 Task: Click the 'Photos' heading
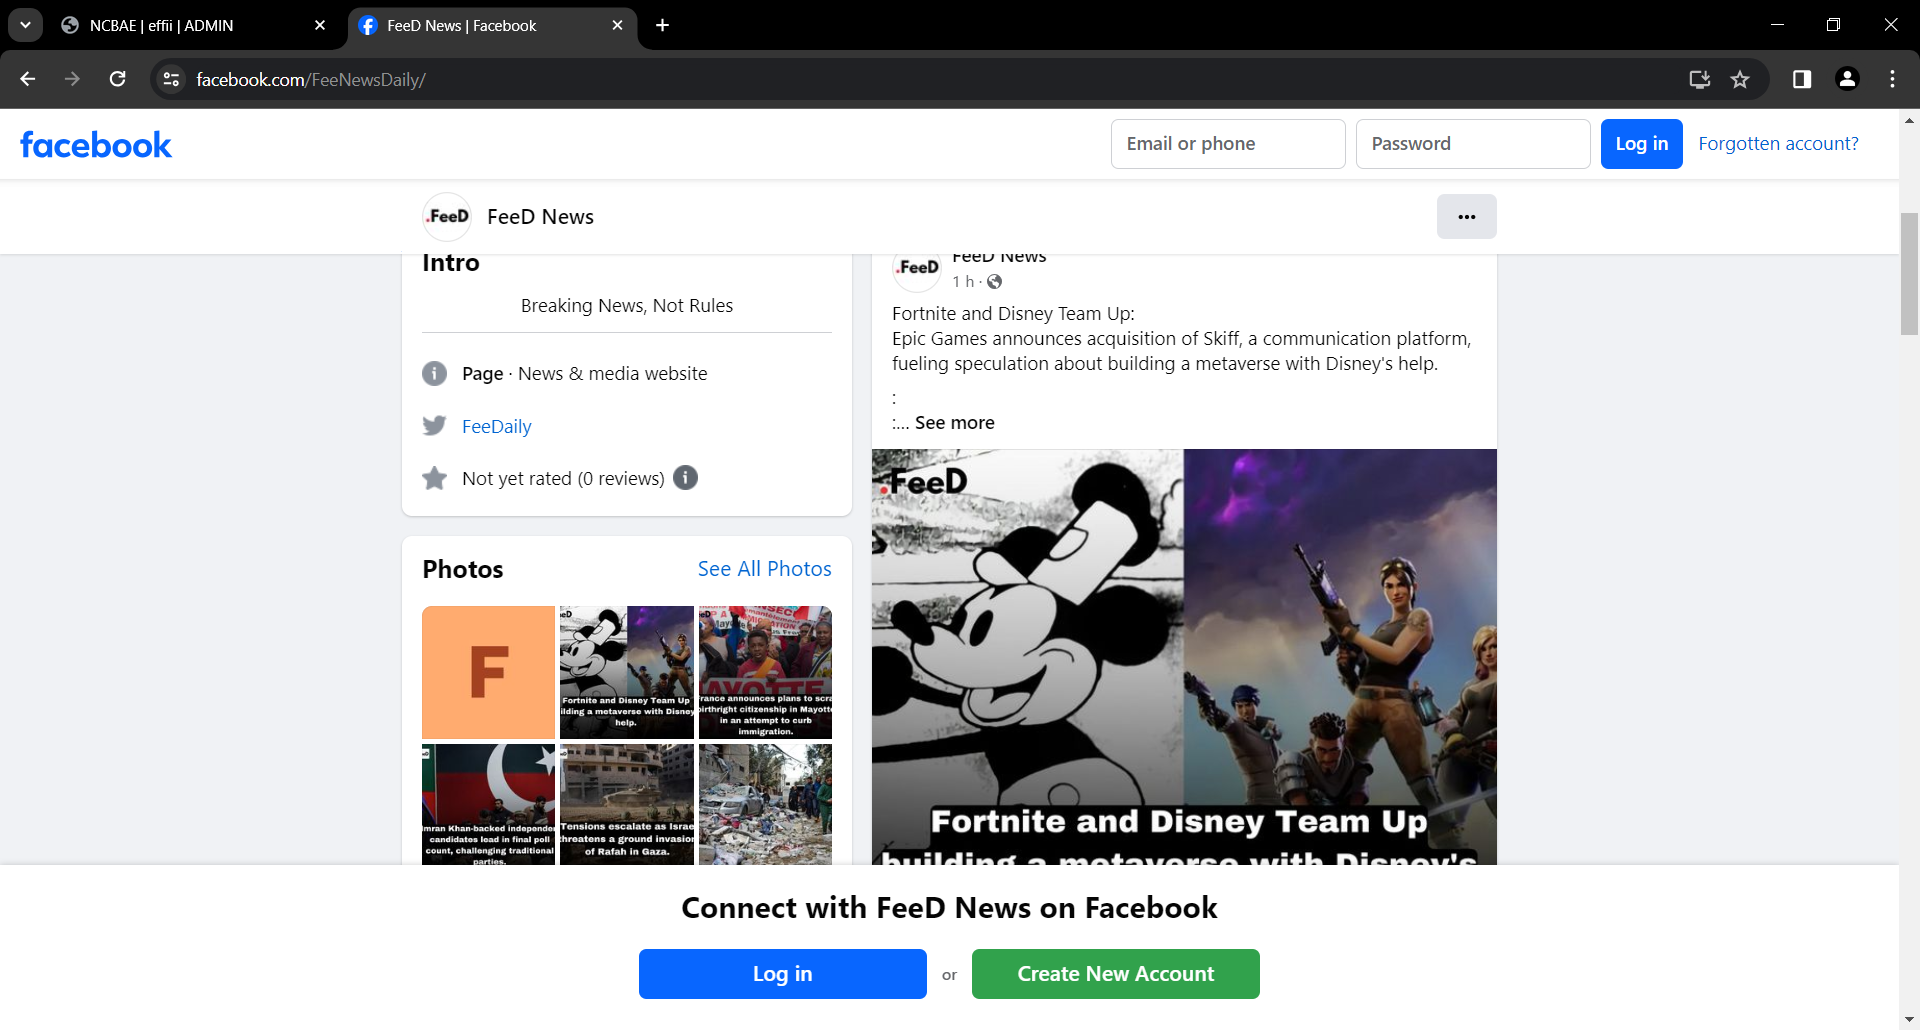click(x=463, y=569)
